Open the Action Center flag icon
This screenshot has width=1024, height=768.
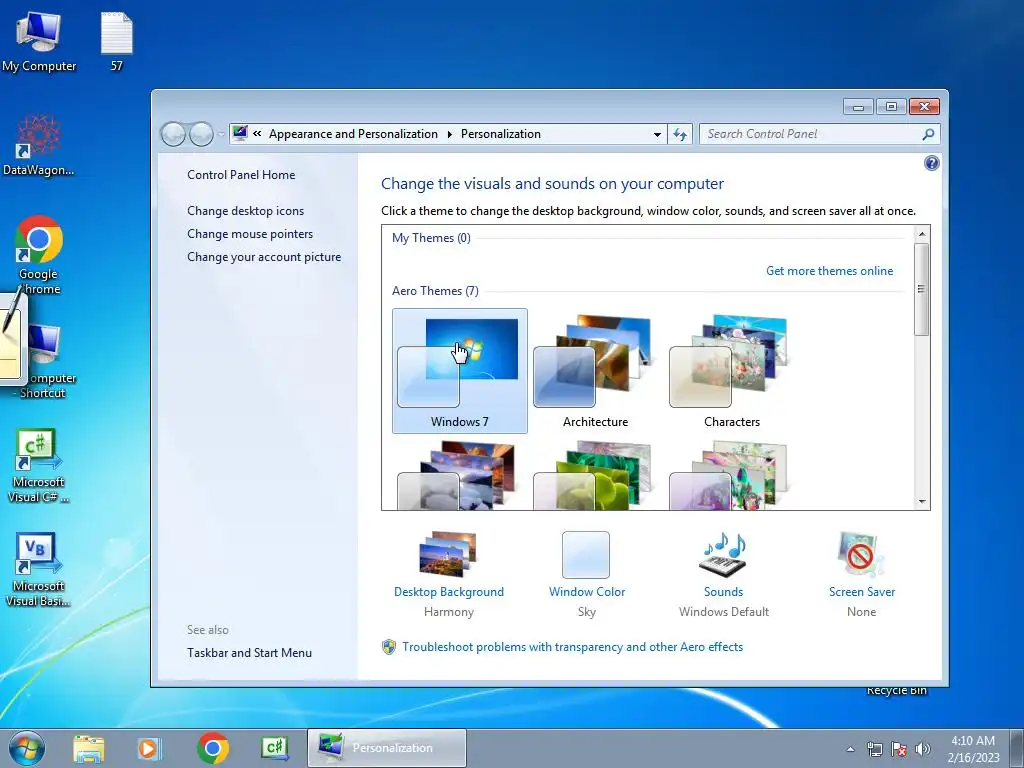point(899,749)
